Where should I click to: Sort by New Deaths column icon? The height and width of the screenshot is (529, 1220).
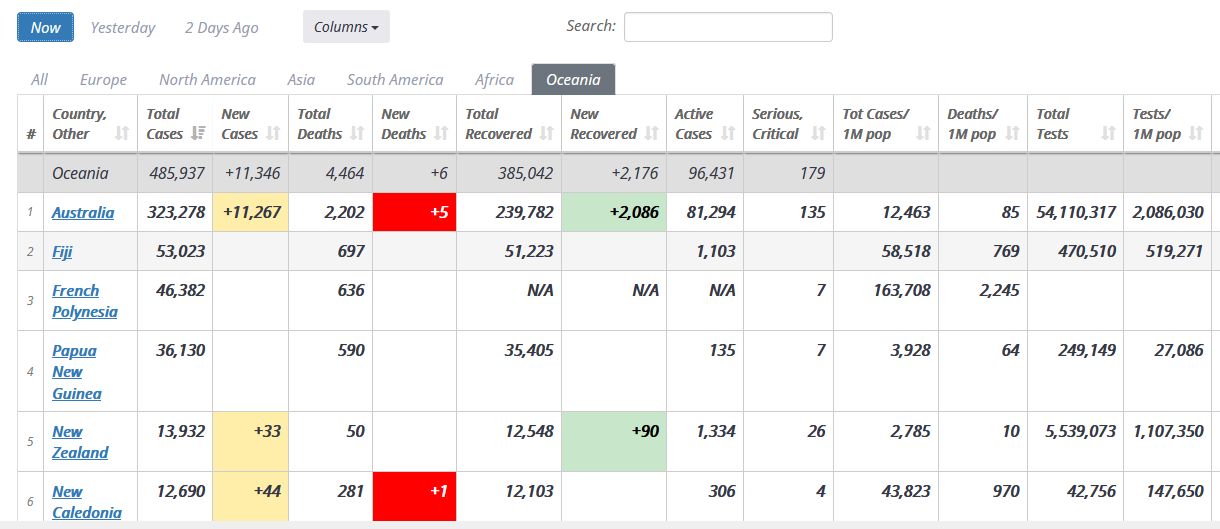click(x=441, y=134)
